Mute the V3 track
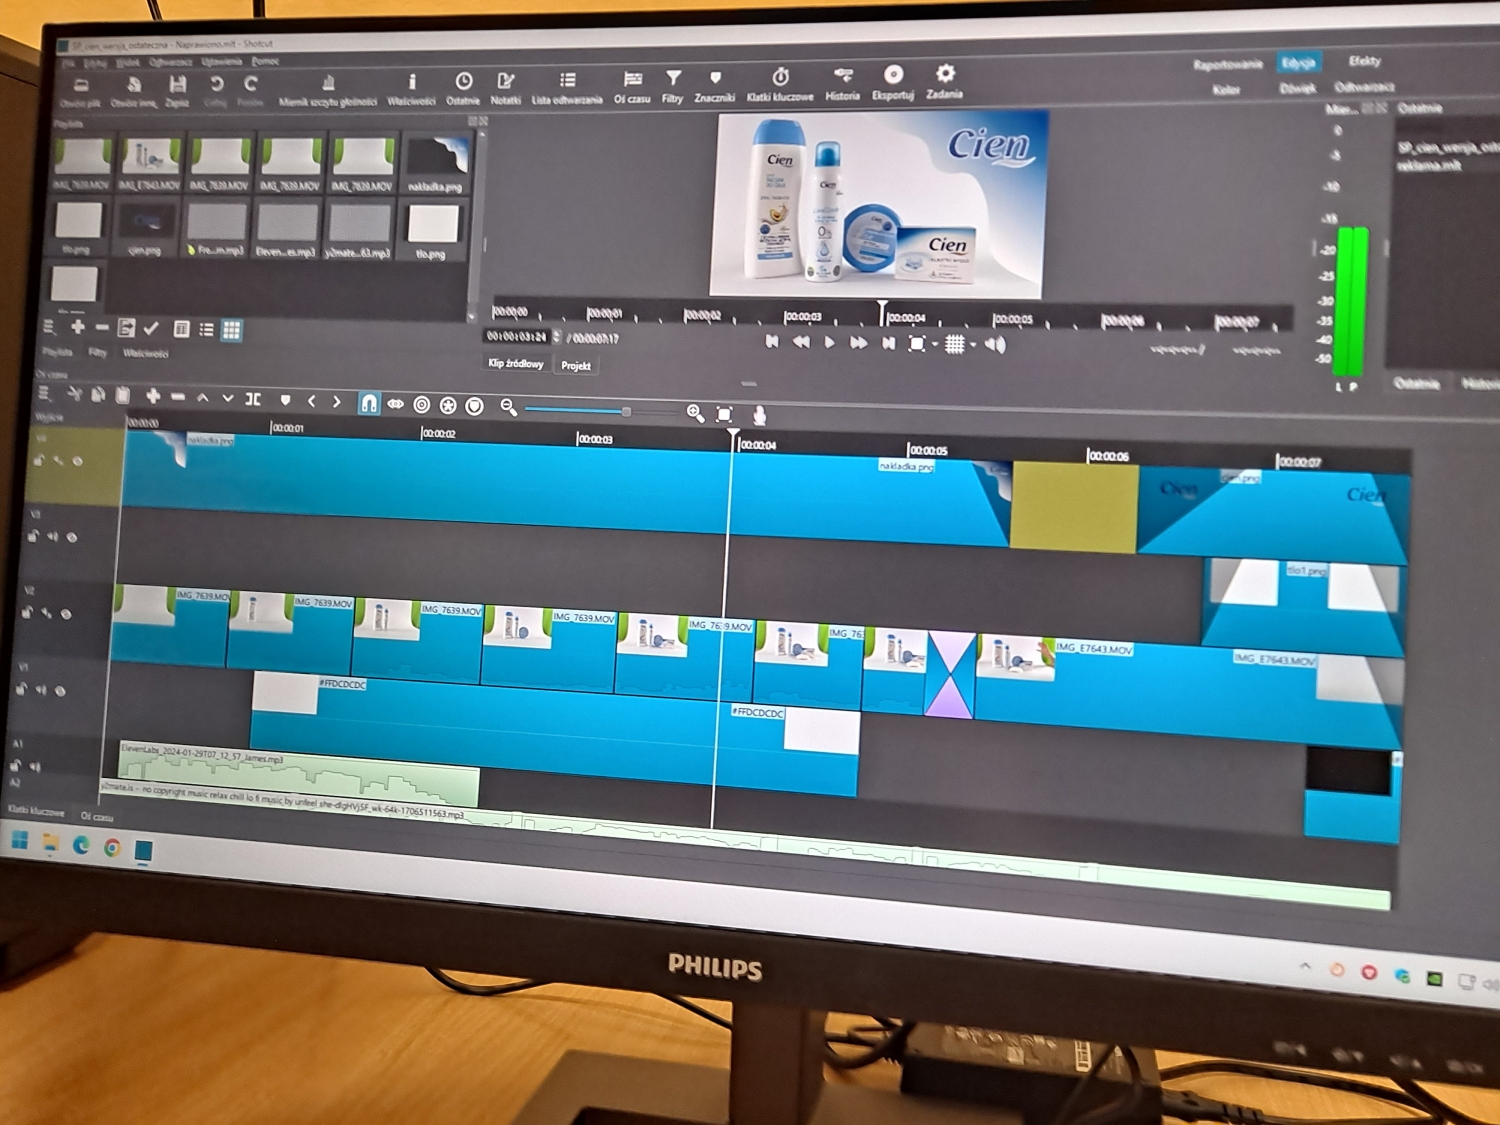The height and width of the screenshot is (1125, 1500). tap(52, 537)
